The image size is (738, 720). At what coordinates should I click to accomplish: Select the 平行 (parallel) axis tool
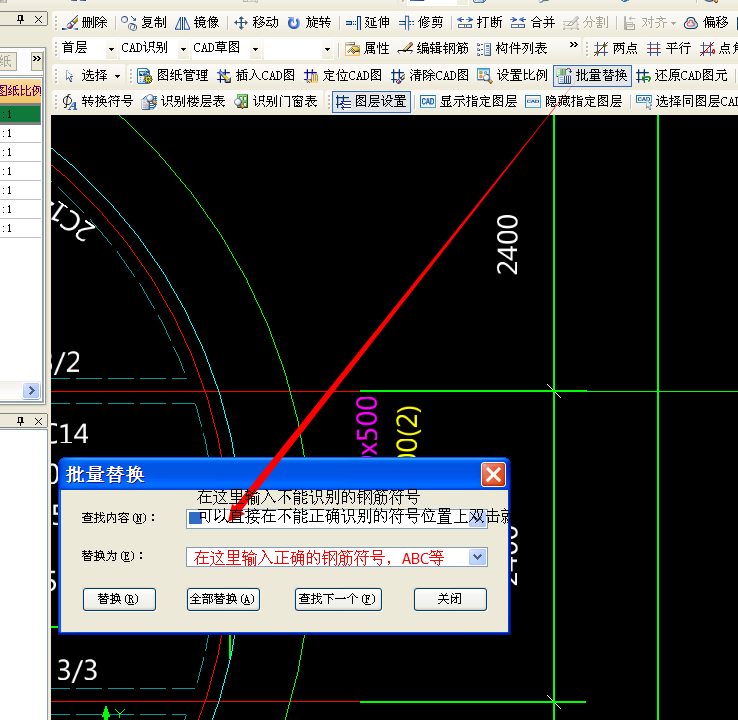click(669, 48)
